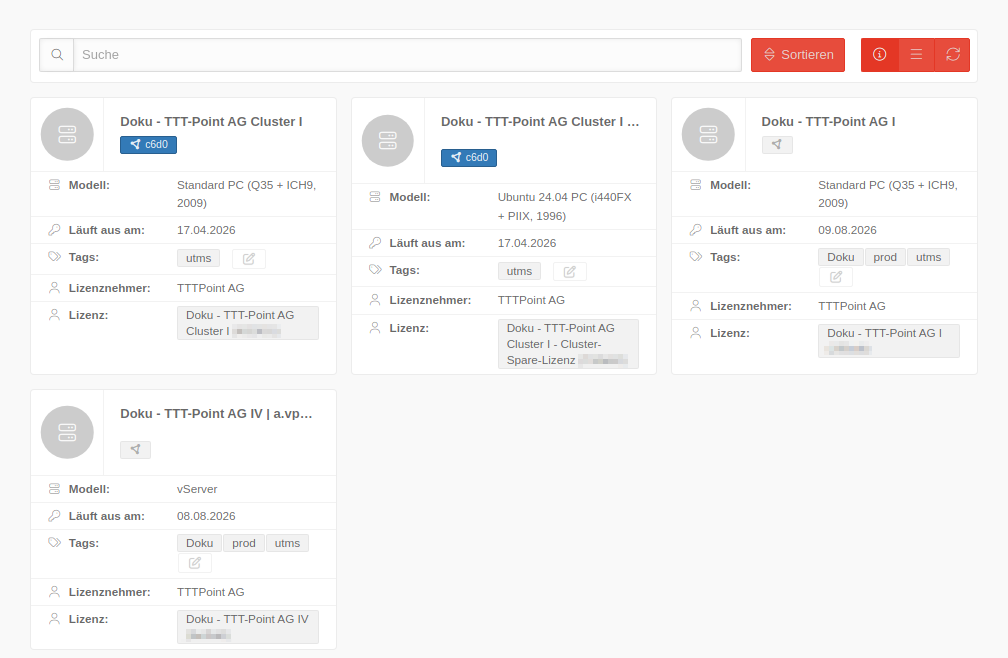Type in the Suche search field
This screenshot has height=658, width=1008.
[407, 55]
